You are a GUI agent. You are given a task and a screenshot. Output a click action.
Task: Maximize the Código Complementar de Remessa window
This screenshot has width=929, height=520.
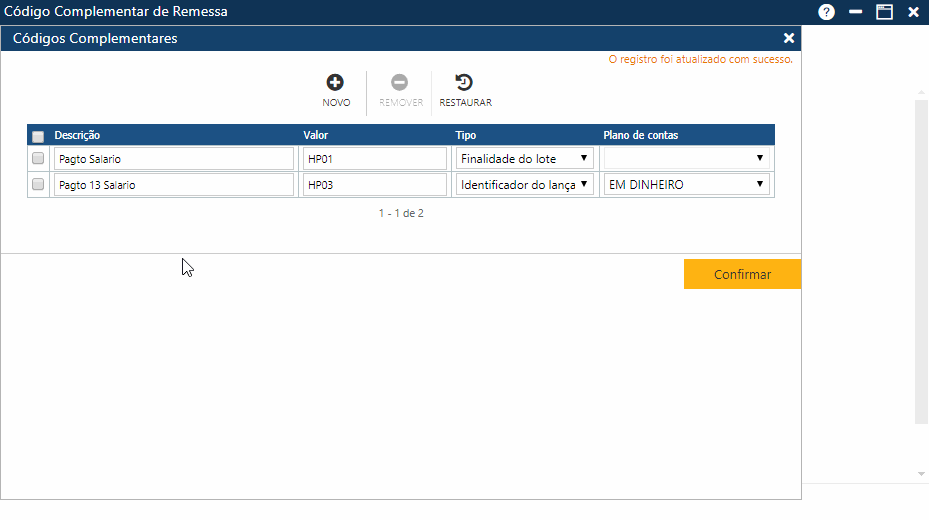[x=884, y=12]
